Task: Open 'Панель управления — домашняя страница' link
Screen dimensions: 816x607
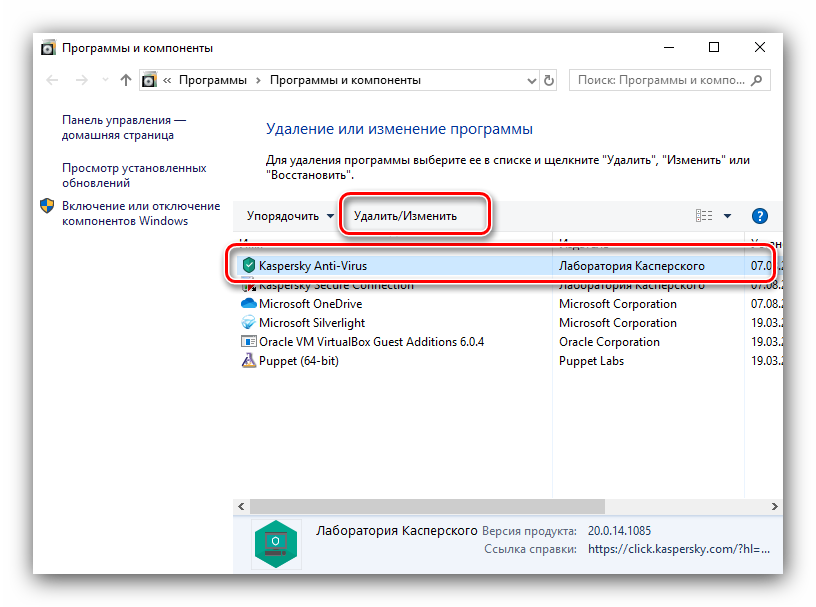Action: point(124,128)
